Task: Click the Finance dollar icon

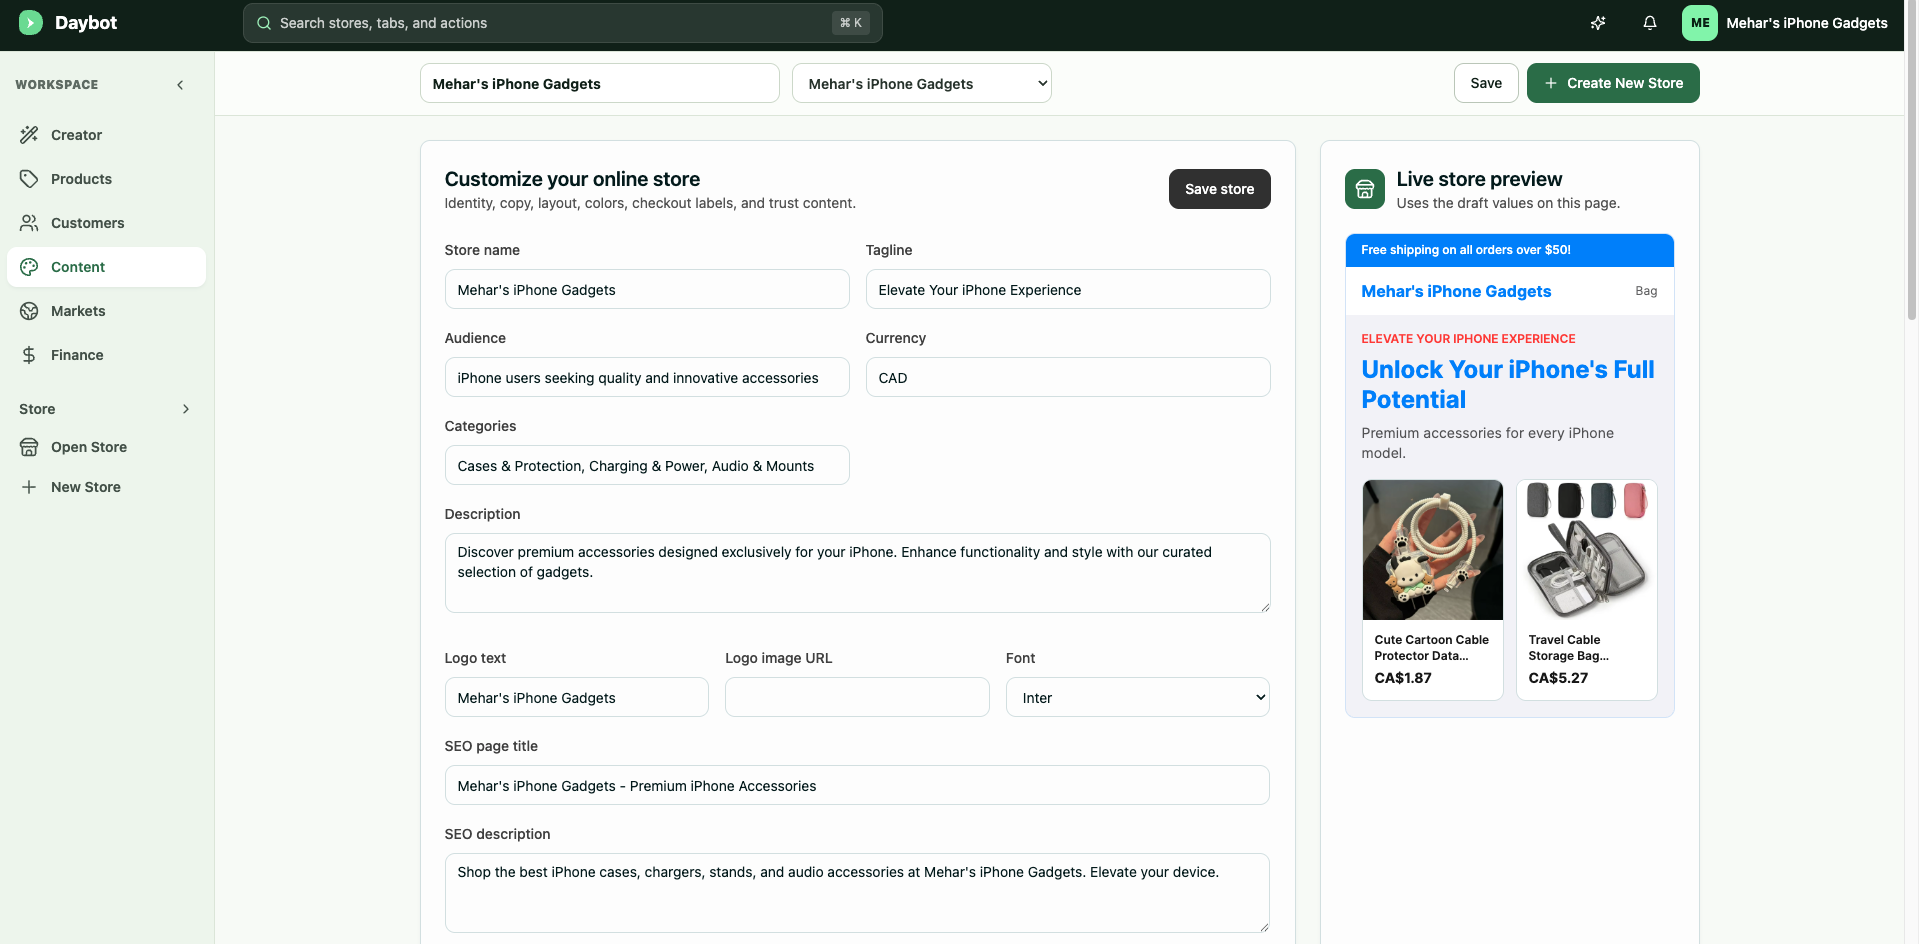Action: point(29,355)
